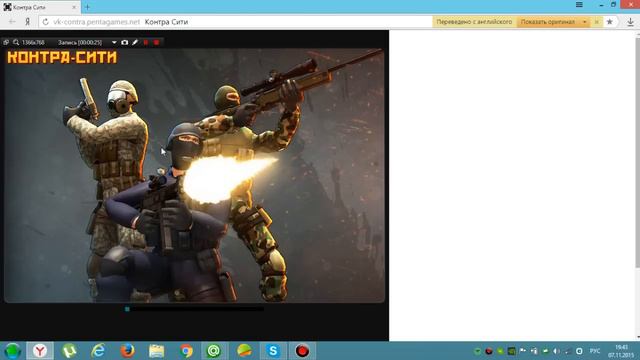Click the recorder magnifier zoom icon
The height and width of the screenshot is (360, 640).
pos(16,42)
